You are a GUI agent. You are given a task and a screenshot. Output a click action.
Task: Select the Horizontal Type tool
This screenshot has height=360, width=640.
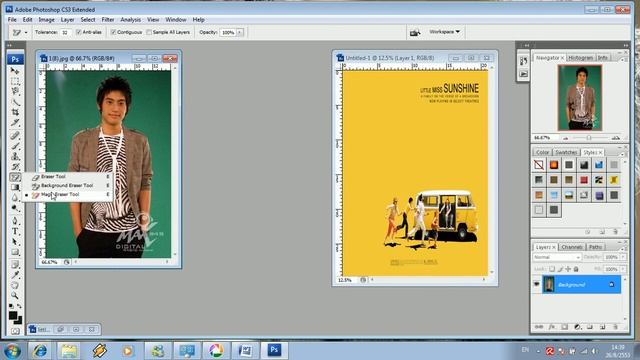[x=15, y=231]
